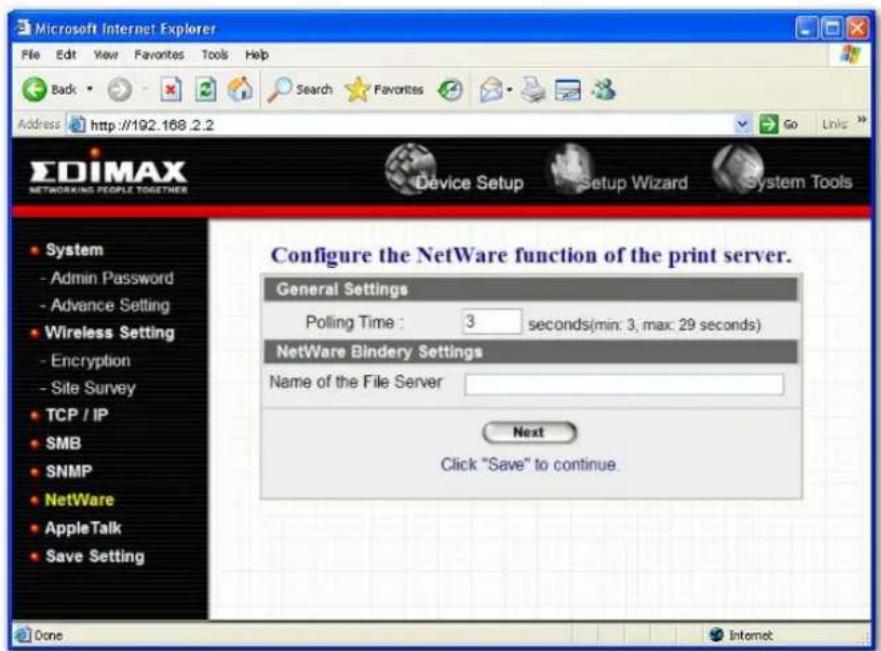The width and height of the screenshot is (881, 651).
Task: Open SNMP settings
Action: [69, 471]
